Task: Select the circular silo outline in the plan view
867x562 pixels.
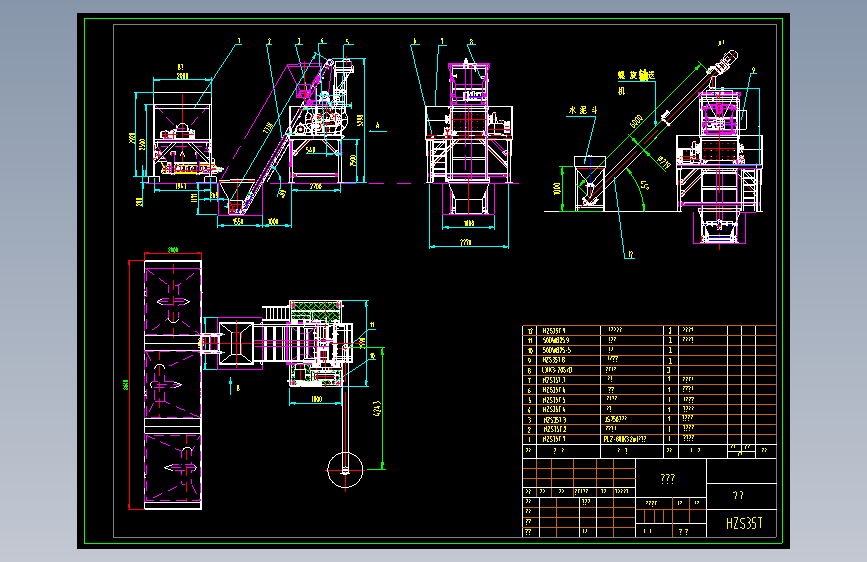Action: point(345,470)
